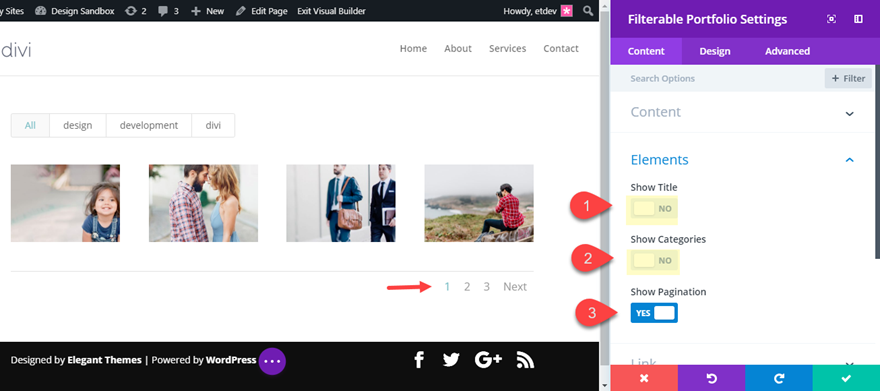This screenshot has width=880, height=391.
Task: Open the Services menu link
Action: pos(507,49)
